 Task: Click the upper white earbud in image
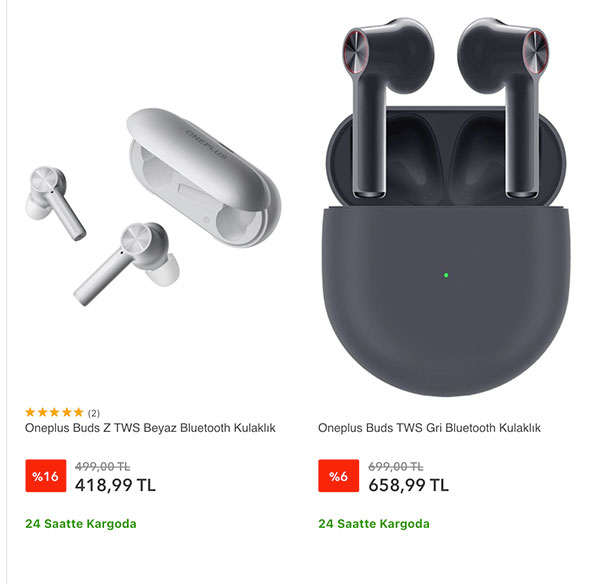click(x=54, y=201)
